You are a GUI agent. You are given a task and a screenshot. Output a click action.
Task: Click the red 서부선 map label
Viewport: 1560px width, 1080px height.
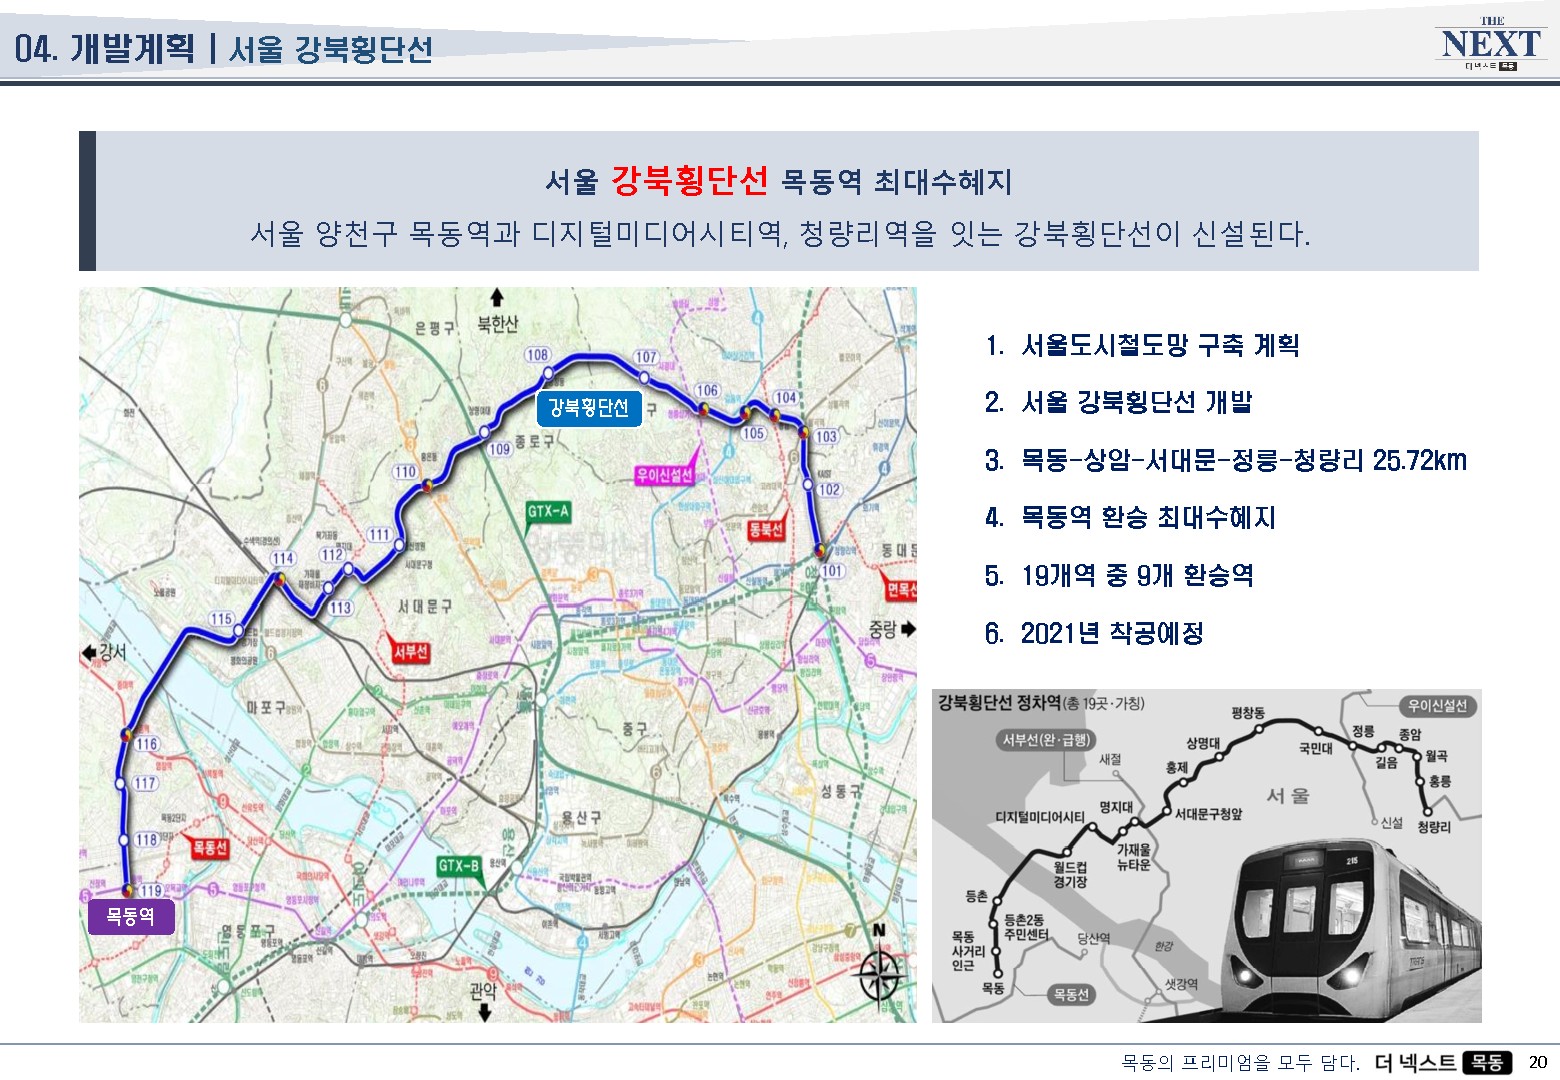pos(410,652)
